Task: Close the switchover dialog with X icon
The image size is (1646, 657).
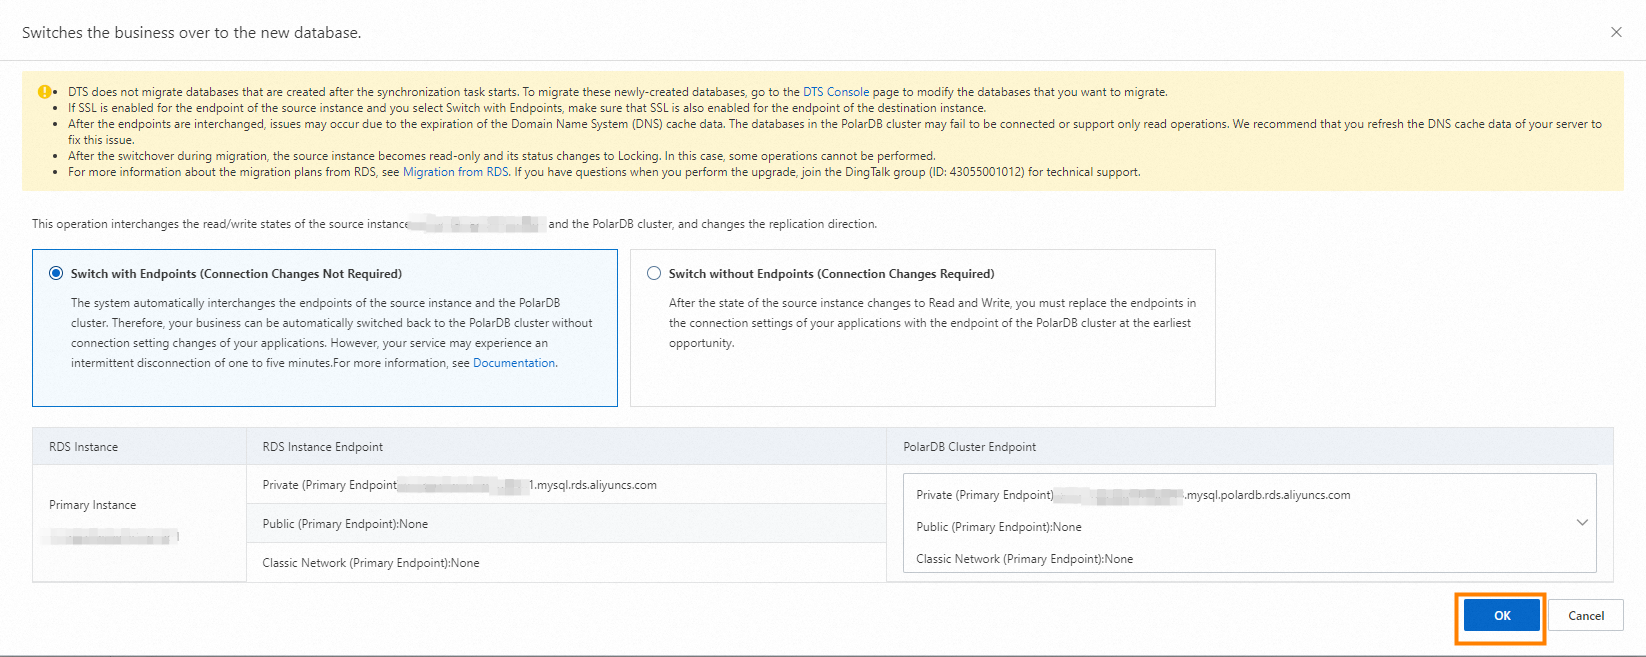Action: pyautogui.click(x=1616, y=32)
